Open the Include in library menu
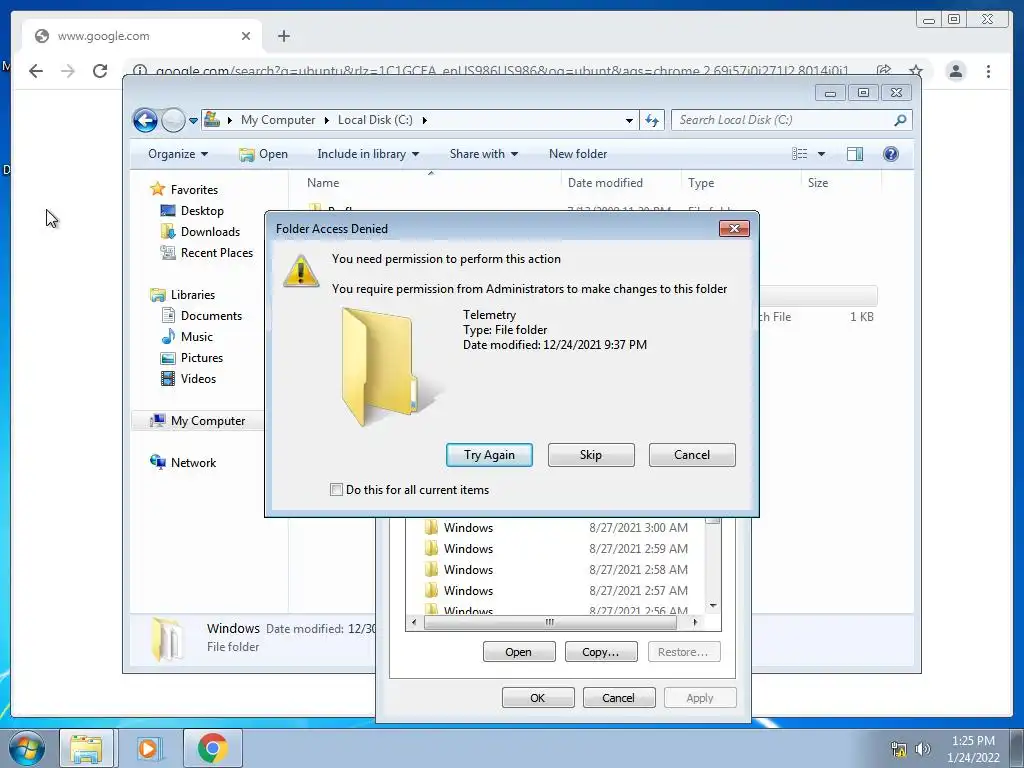The height and width of the screenshot is (768, 1024). coord(368,154)
